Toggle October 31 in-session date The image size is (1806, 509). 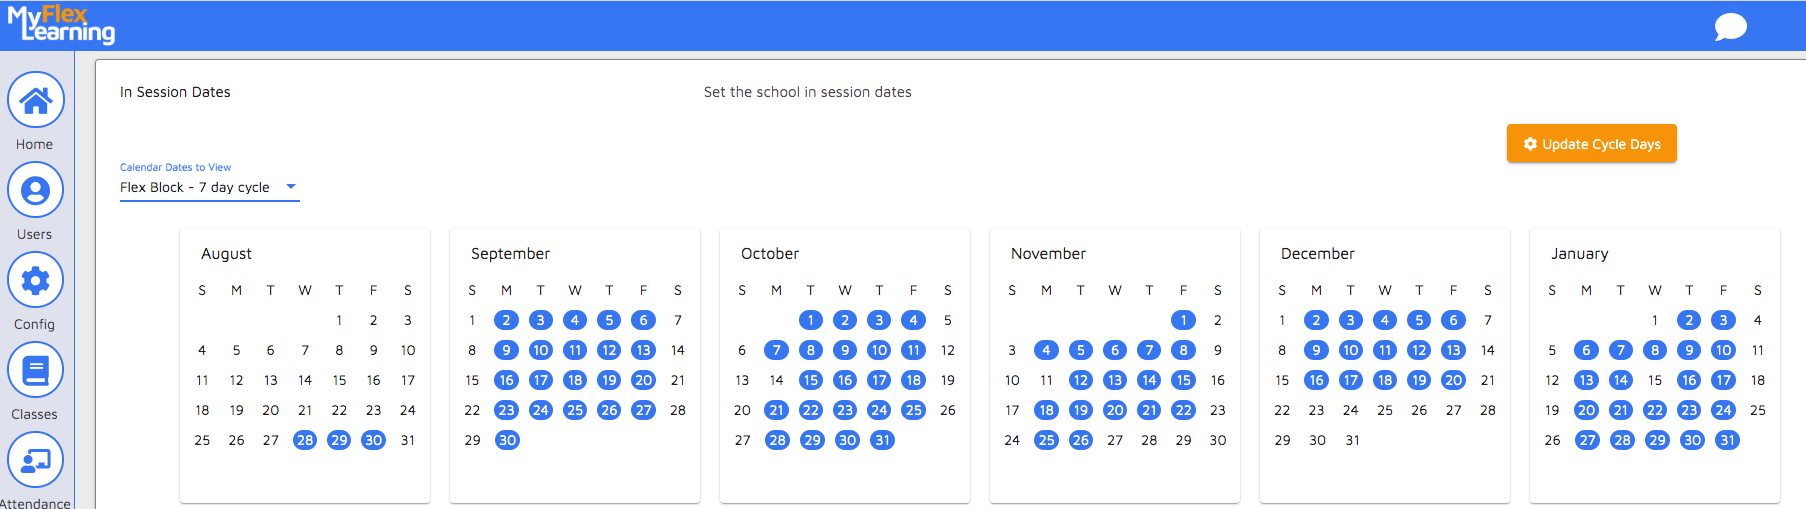pos(881,440)
